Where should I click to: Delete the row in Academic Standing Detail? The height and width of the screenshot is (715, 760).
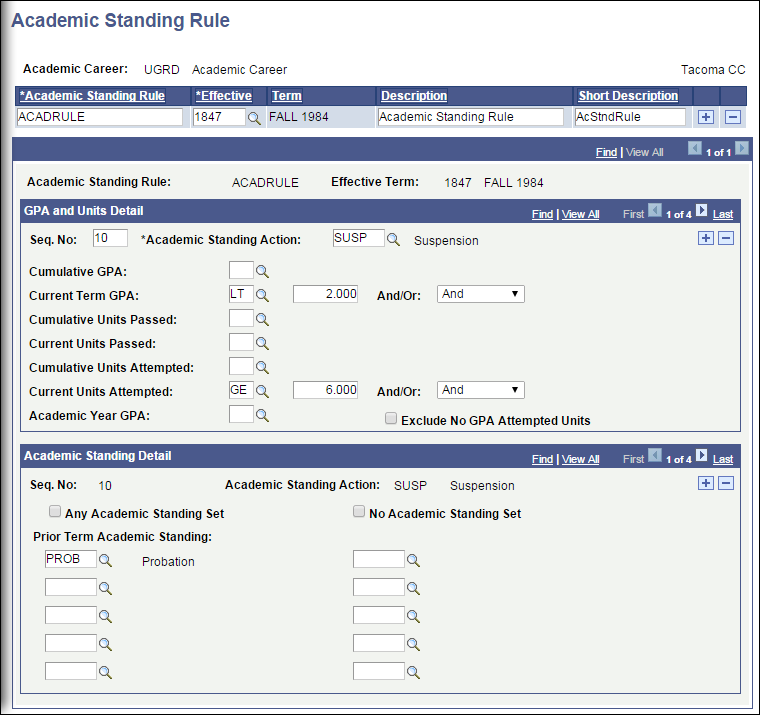[x=726, y=483]
